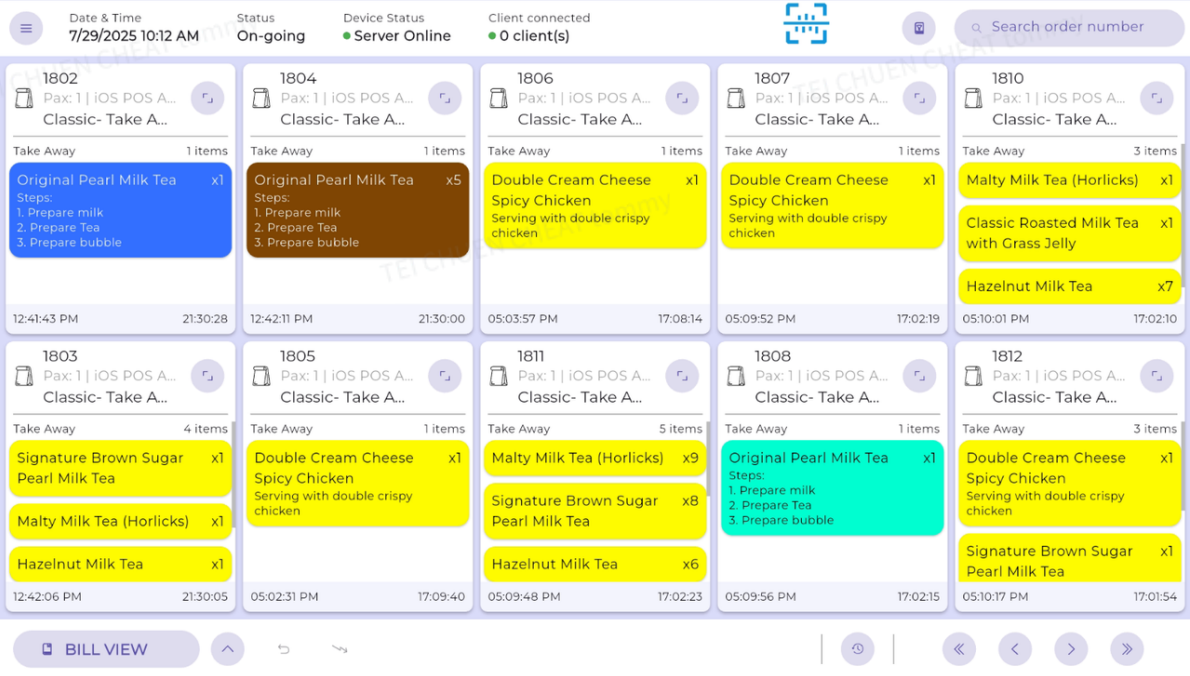Expand order 1802 card
The width and height of the screenshot is (1190, 676).
(x=207, y=98)
